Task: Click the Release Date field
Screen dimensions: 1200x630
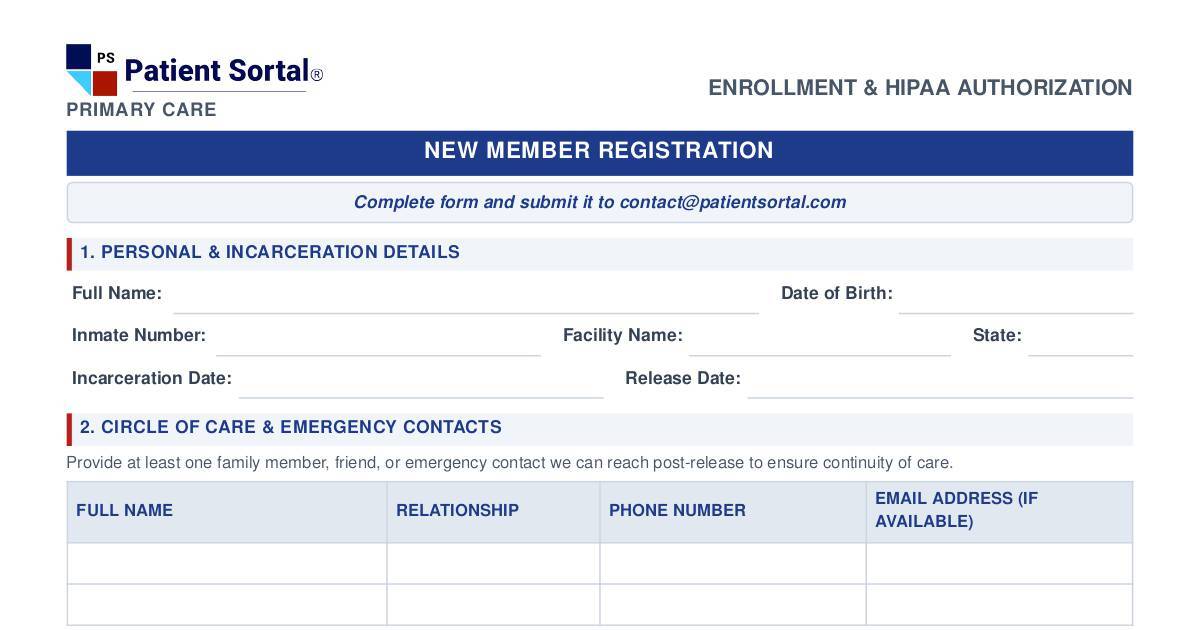Action: coord(940,380)
